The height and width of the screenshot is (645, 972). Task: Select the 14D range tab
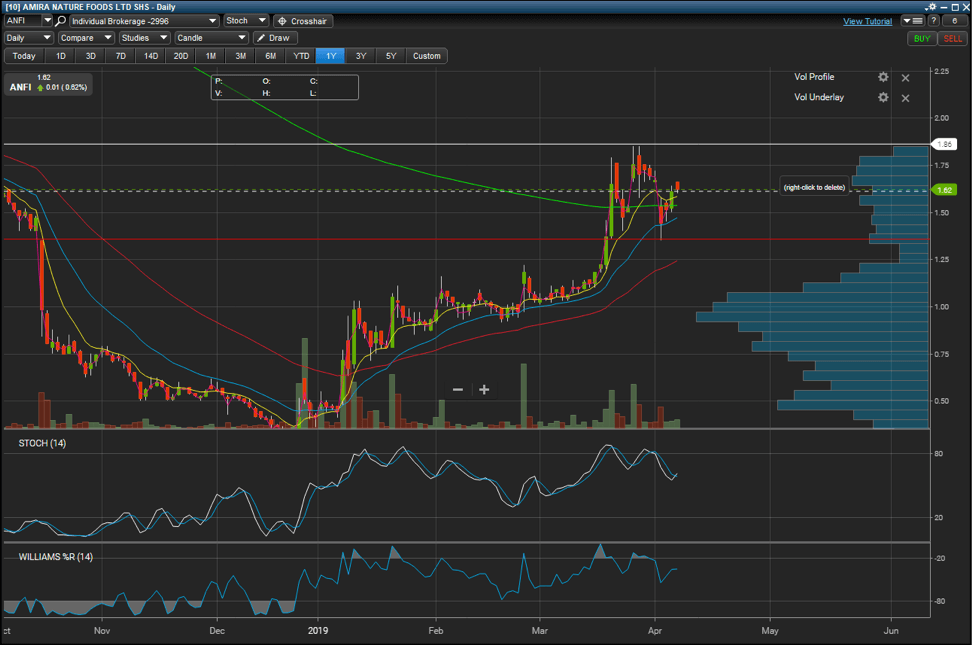[151, 56]
